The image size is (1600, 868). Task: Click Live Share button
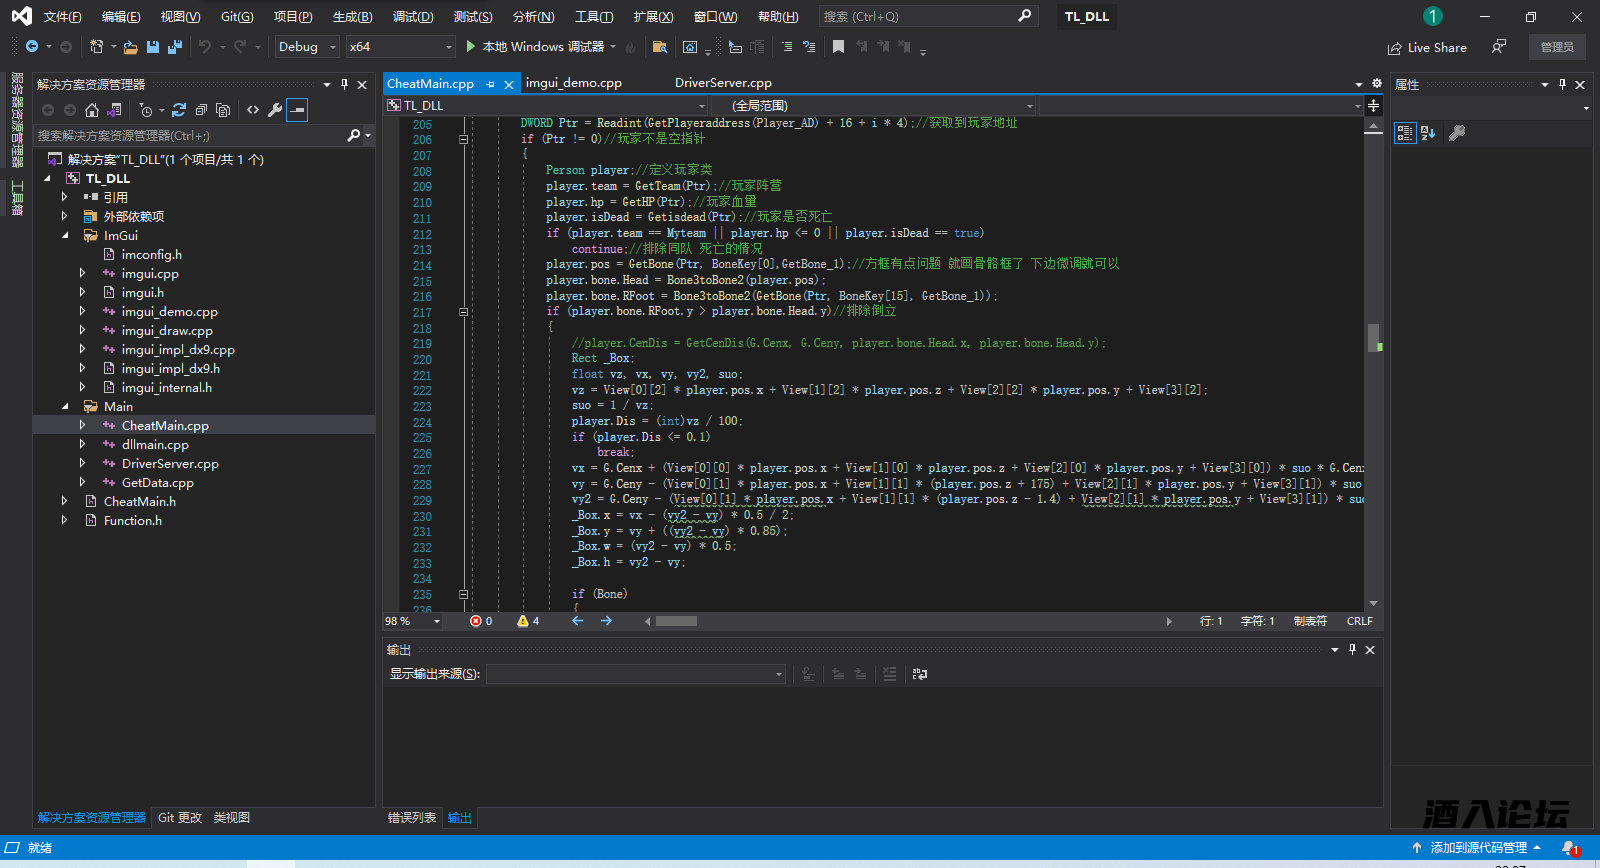pos(1427,47)
